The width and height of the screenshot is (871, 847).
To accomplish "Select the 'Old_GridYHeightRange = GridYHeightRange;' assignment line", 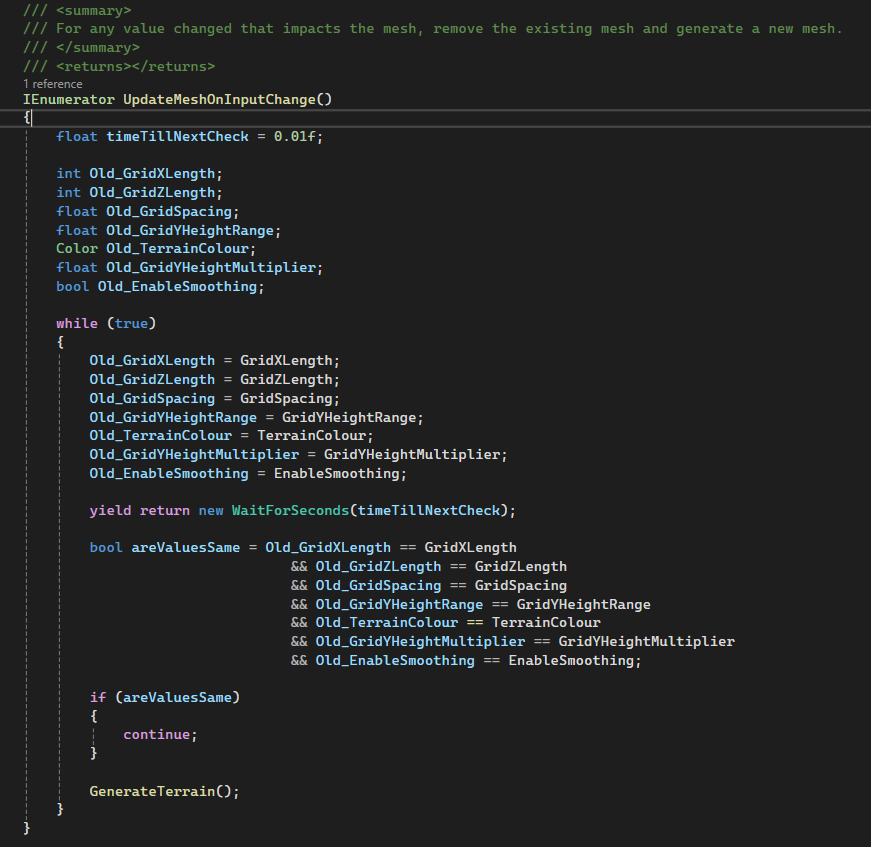I will pyautogui.click(x=256, y=417).
